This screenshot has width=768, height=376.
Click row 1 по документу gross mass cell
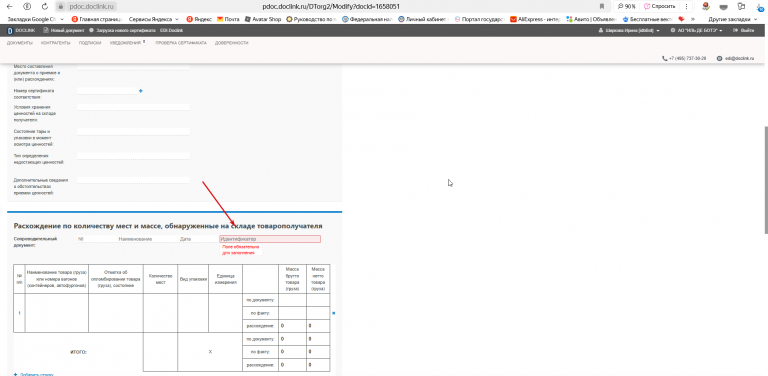pyautogui.click(x=292, y=300)
